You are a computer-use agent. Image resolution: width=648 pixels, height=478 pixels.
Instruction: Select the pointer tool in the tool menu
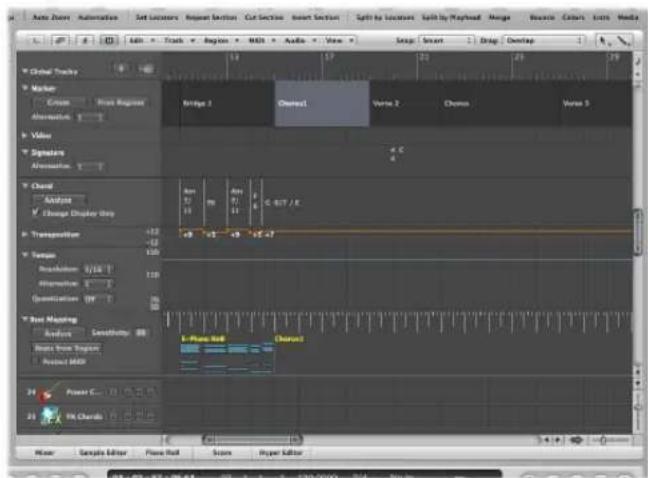pyautogui.click(x=604, y=40)
